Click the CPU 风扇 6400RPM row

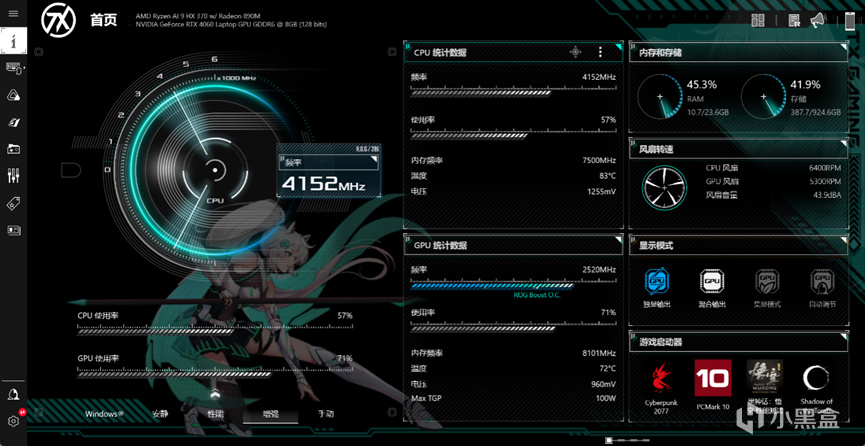pos(773,168)
